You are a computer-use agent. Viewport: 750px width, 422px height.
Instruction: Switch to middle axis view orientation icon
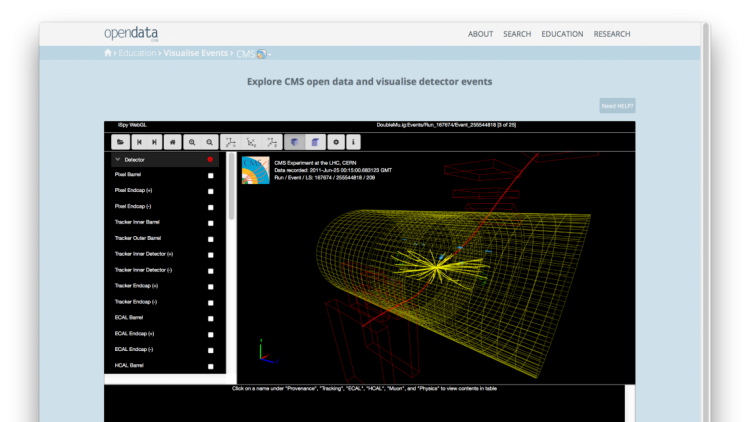pyautogui.click(x=251, y=142)
